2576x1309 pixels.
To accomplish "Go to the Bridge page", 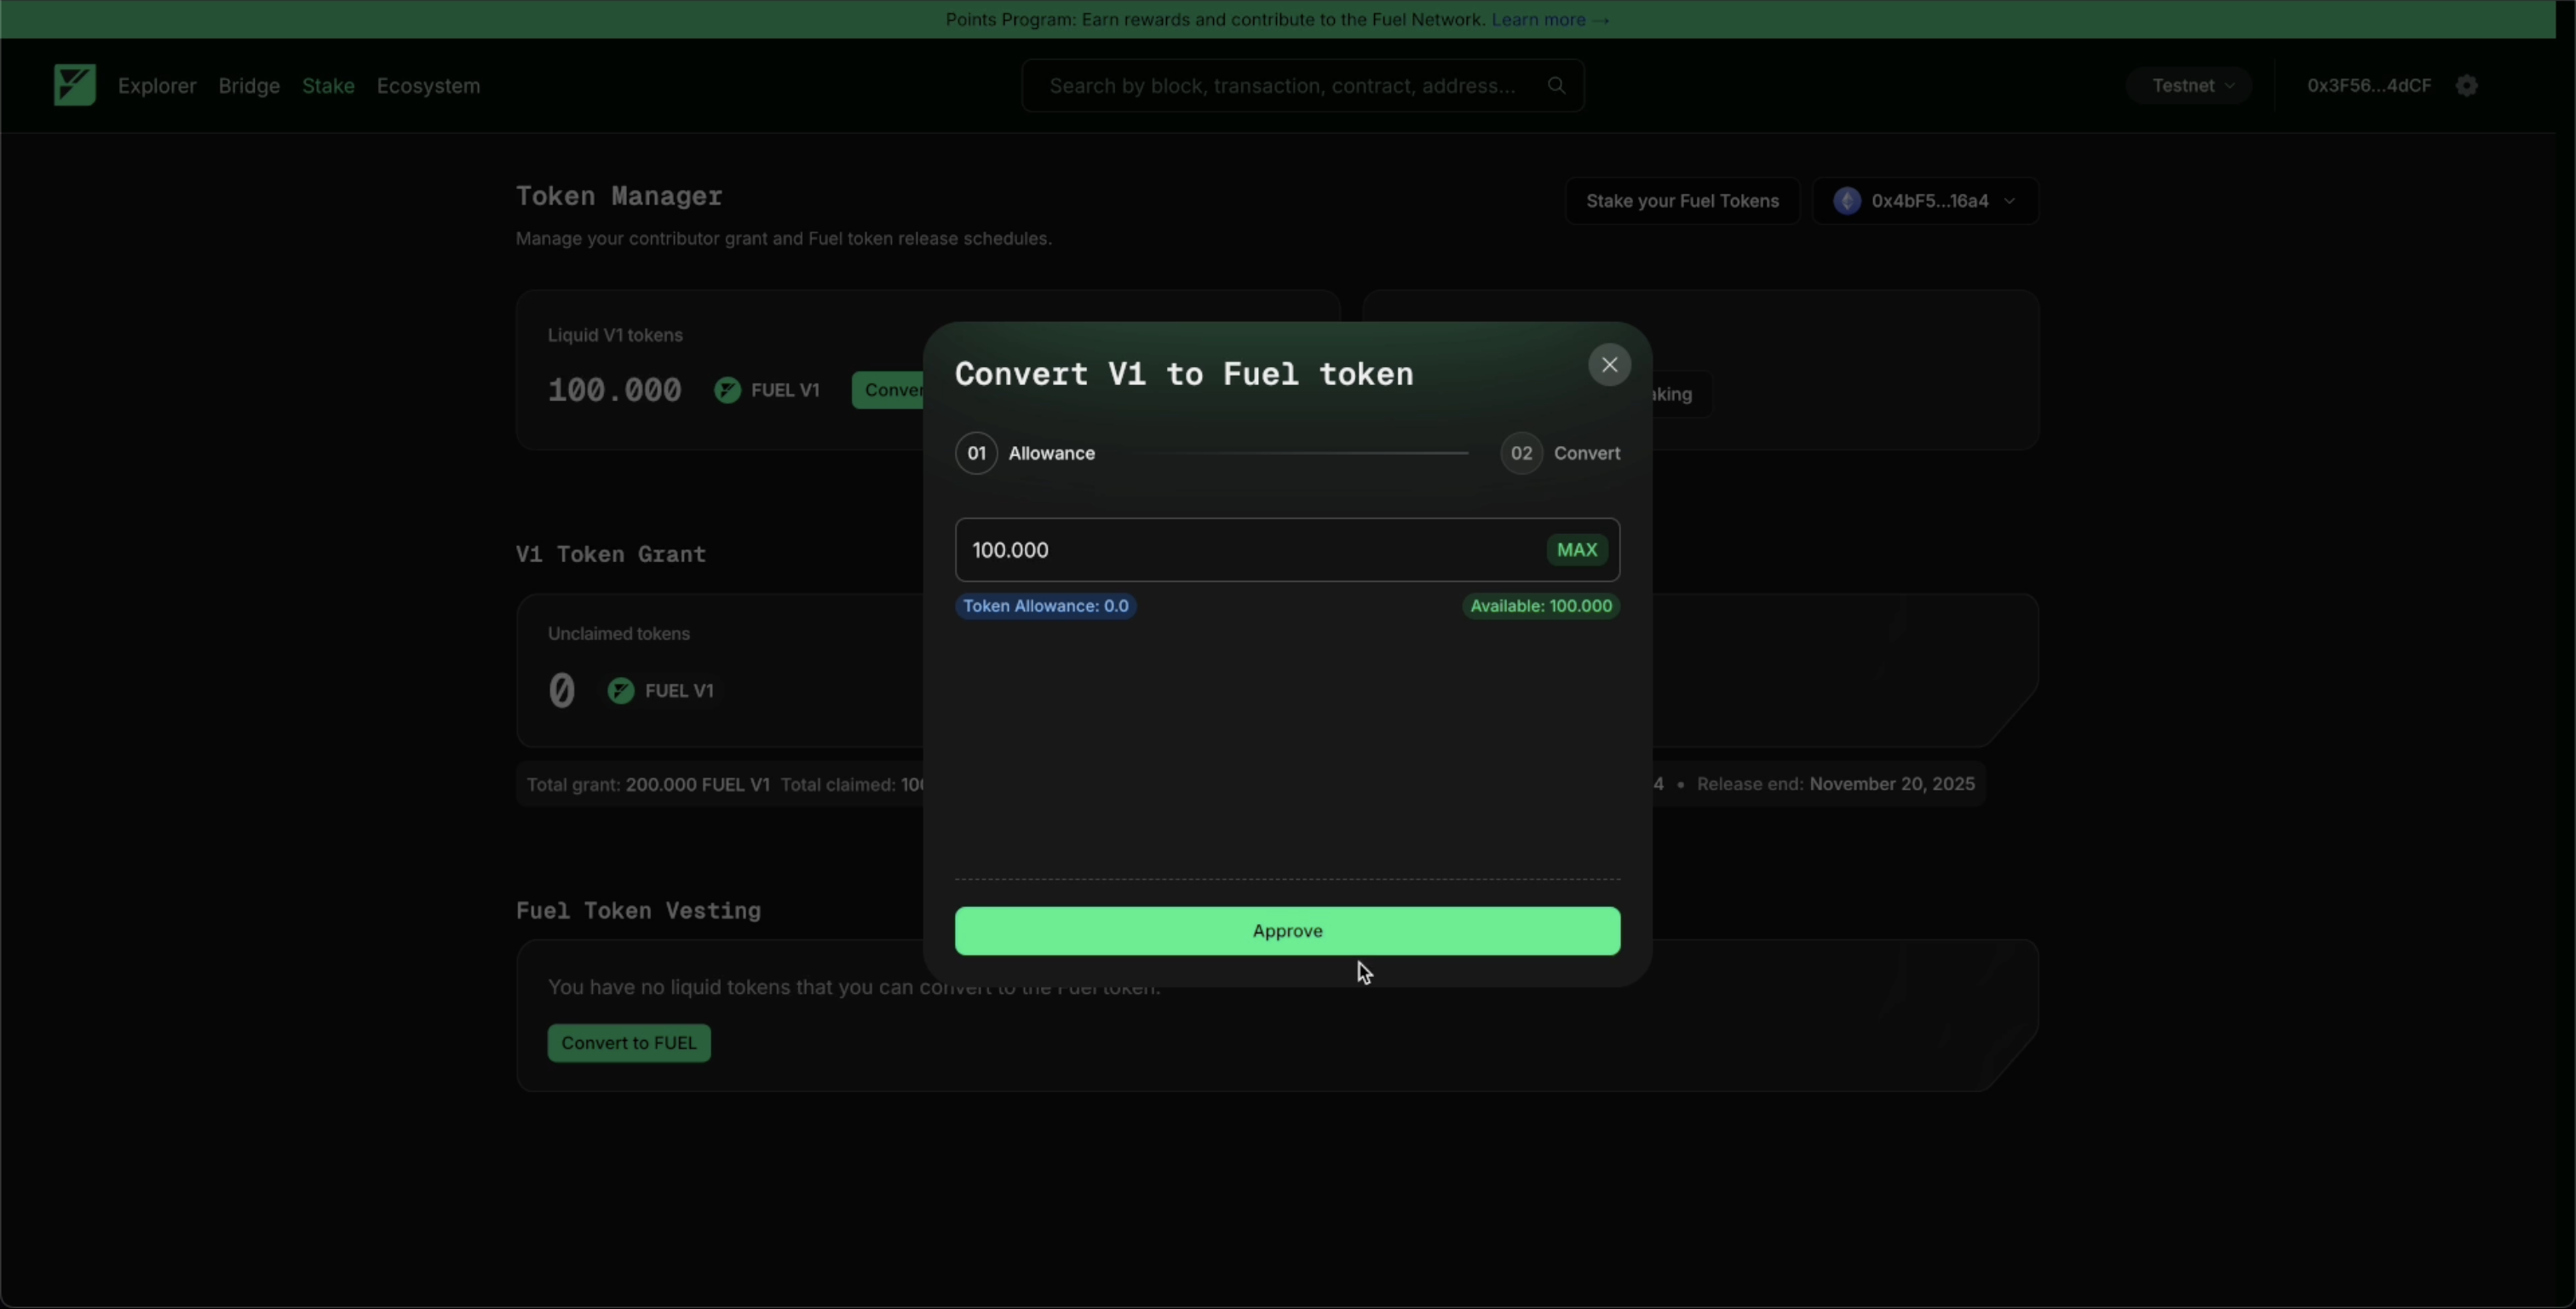I will pos(249,85).
